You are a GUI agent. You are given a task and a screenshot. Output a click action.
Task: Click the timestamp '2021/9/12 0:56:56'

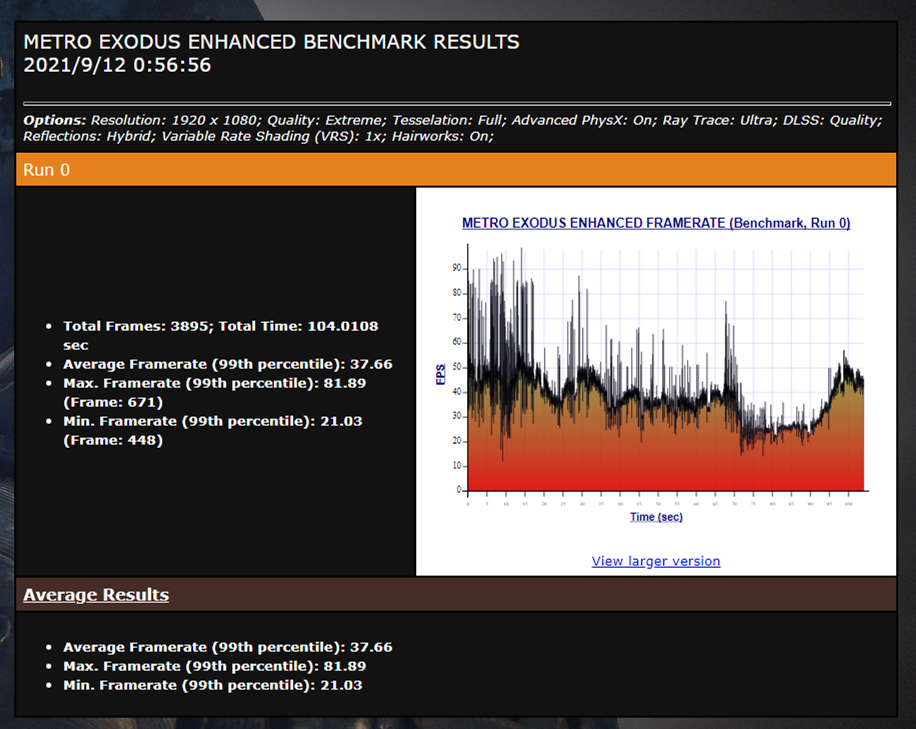[x=117, y=65]
